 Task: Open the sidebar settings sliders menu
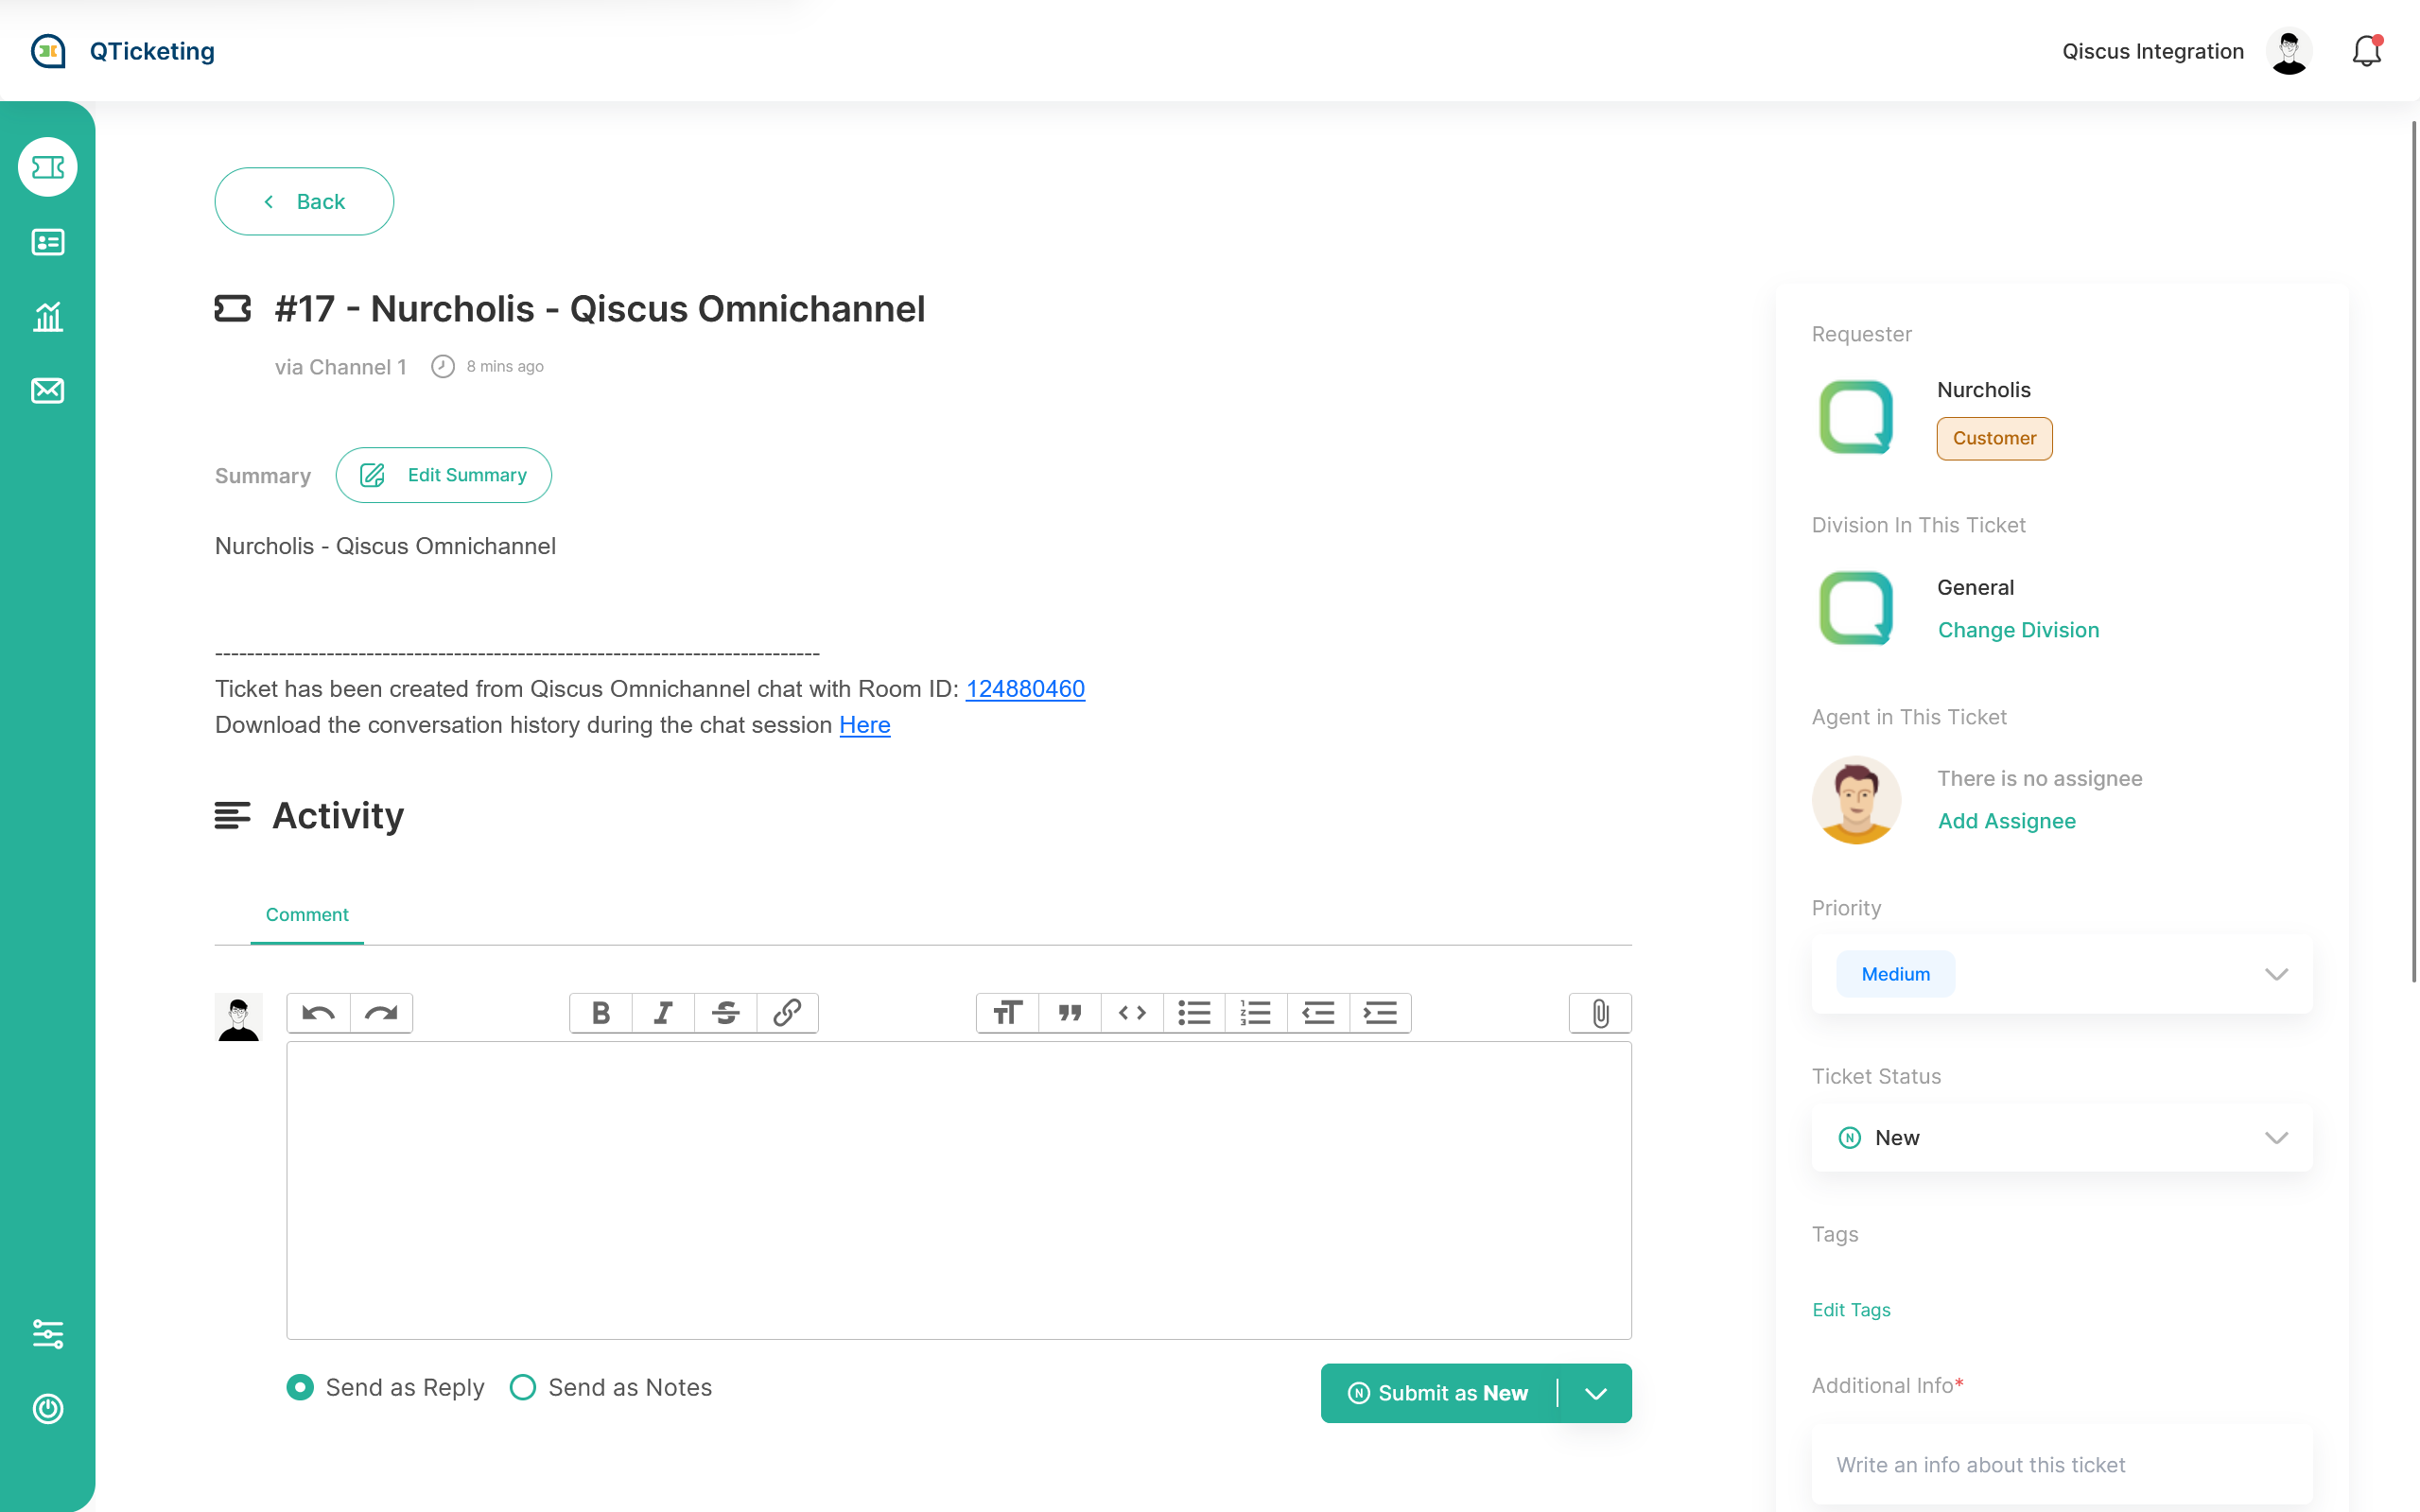48,1334
